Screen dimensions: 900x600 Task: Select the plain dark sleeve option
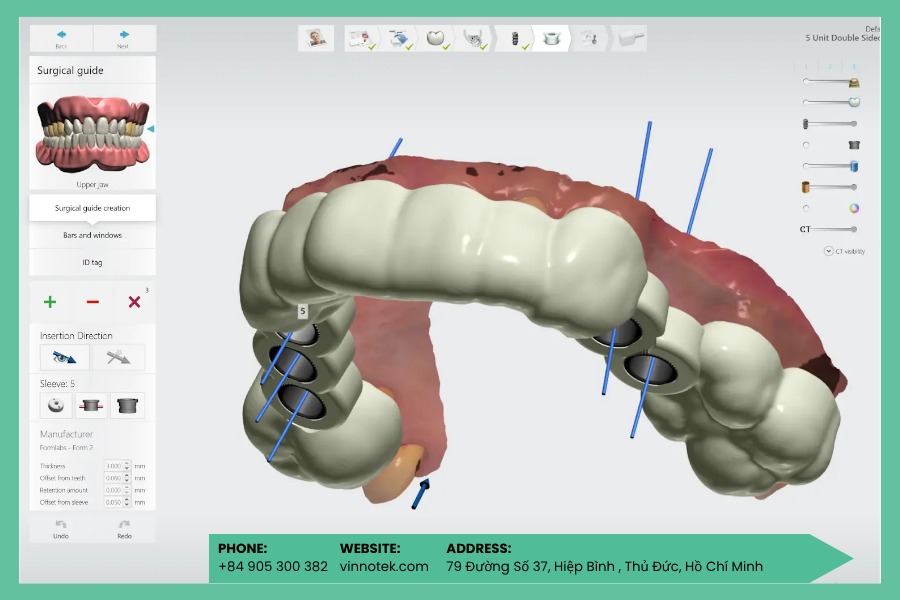pos(127,405)
